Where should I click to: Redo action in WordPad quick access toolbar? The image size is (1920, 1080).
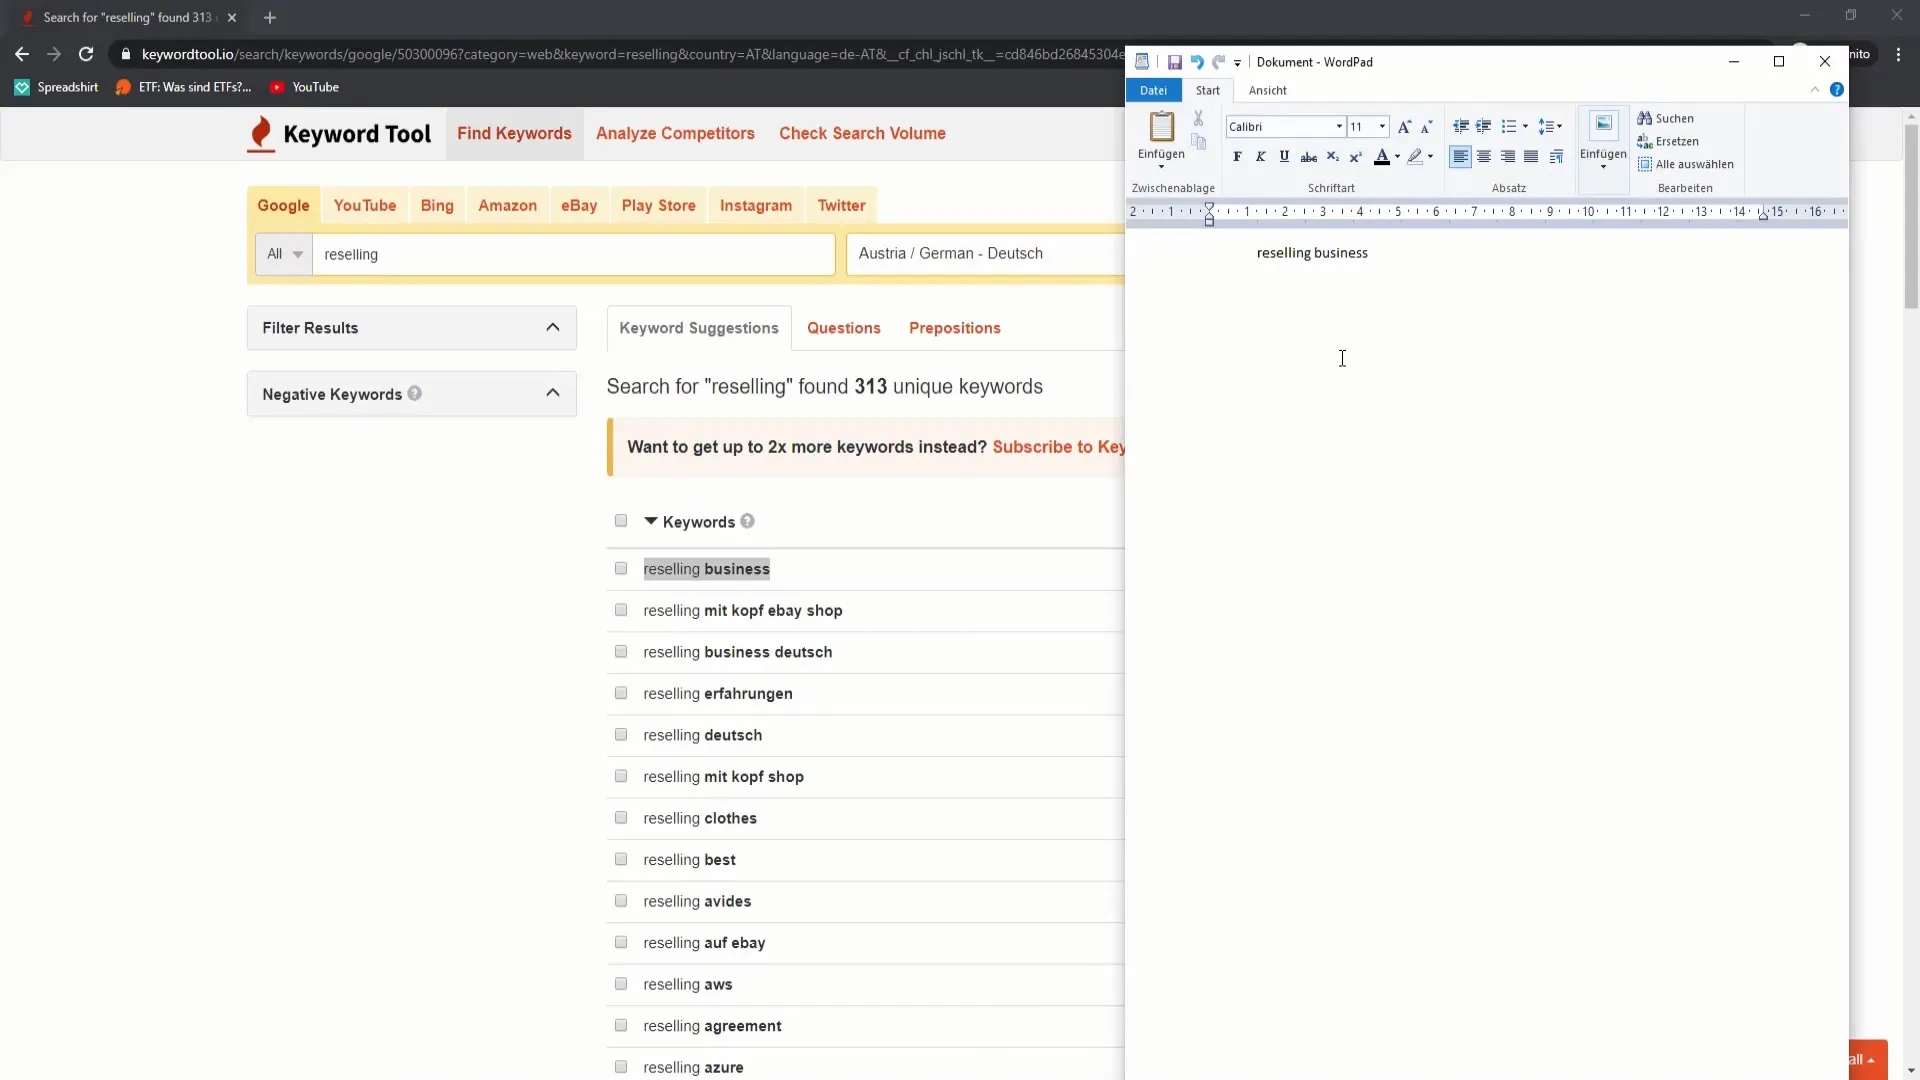click(1218, 62)
